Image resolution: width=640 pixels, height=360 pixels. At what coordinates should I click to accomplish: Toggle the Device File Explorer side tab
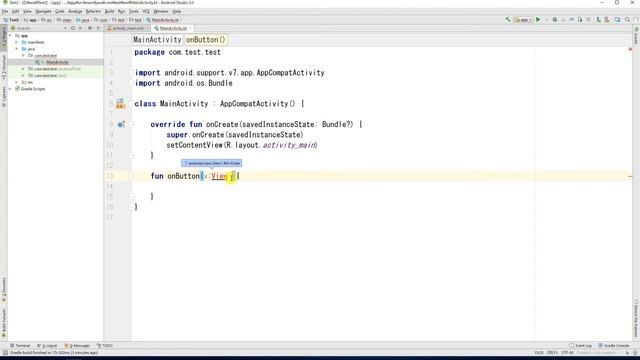point(636,319)
